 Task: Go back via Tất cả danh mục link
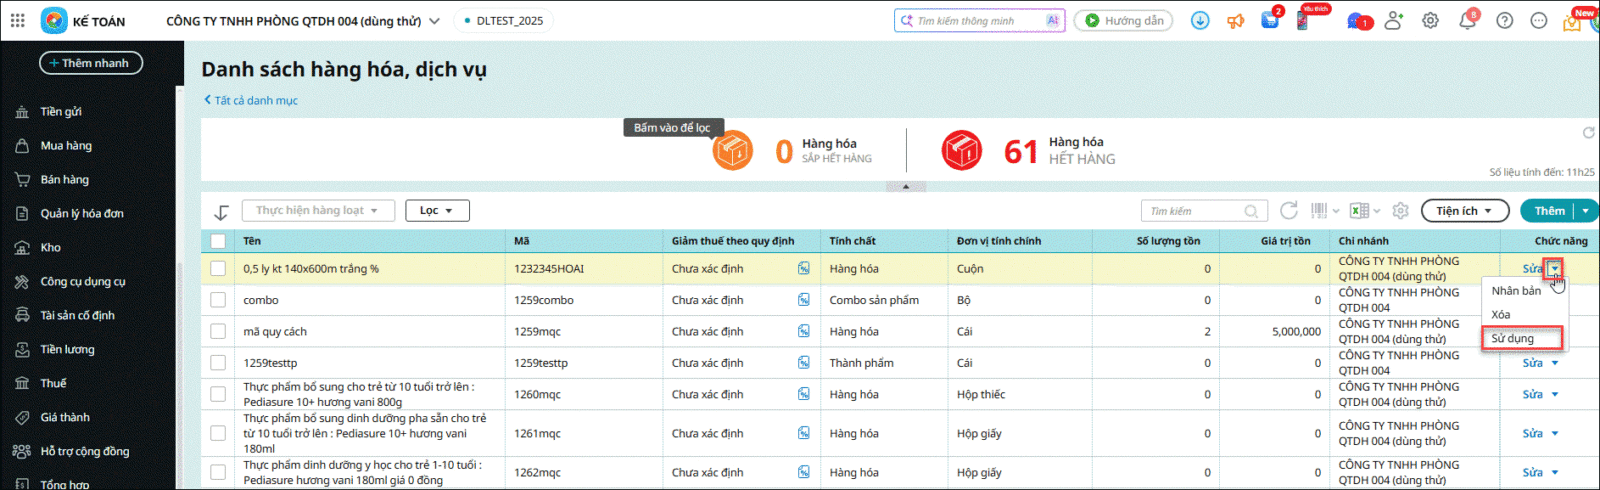click(x=251, y=100)
